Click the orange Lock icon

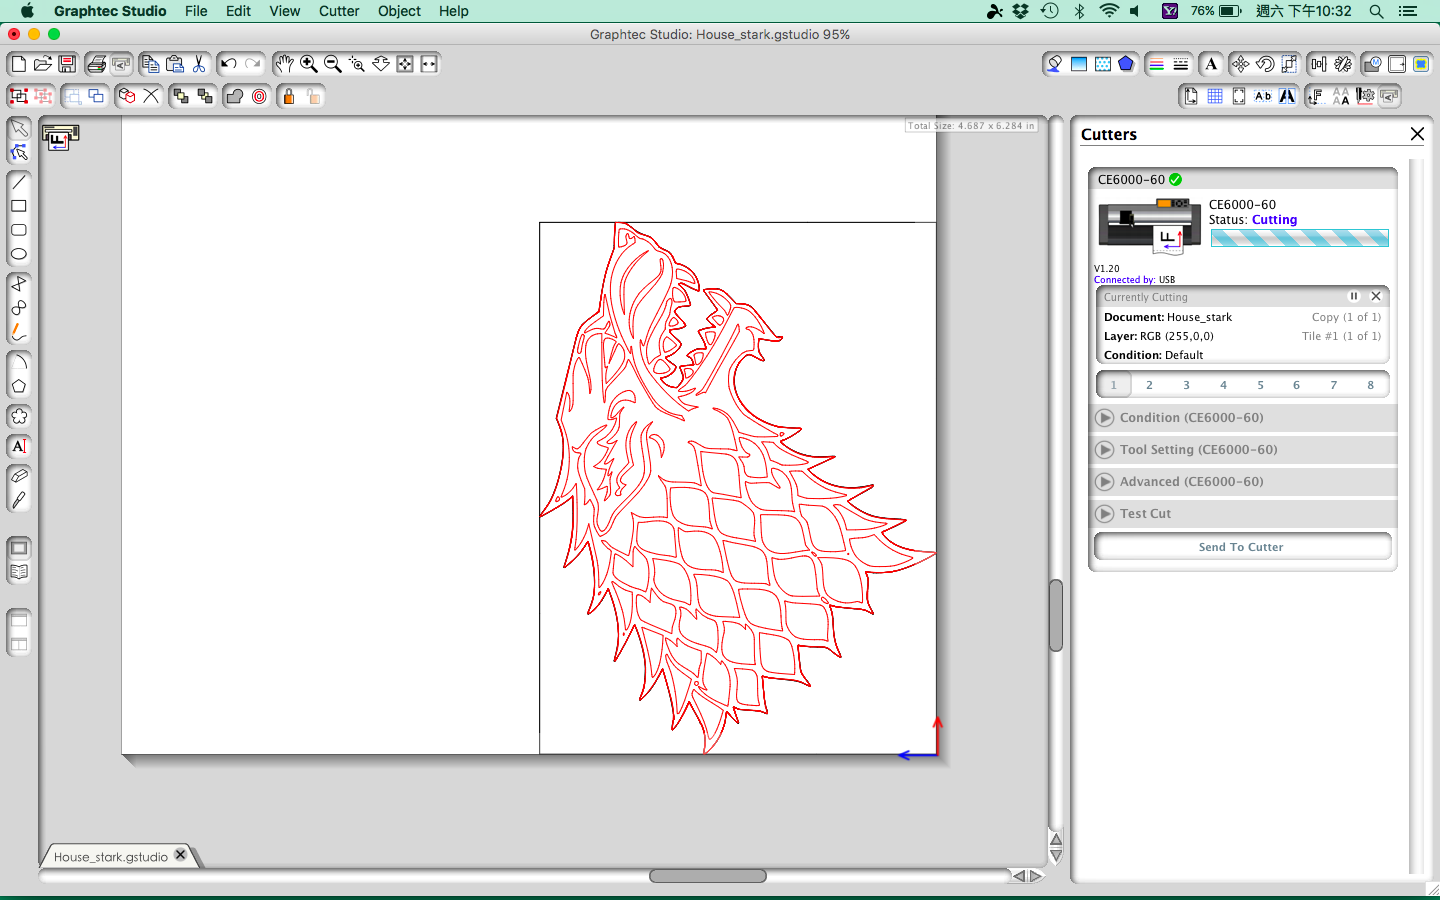coord(289,96)
